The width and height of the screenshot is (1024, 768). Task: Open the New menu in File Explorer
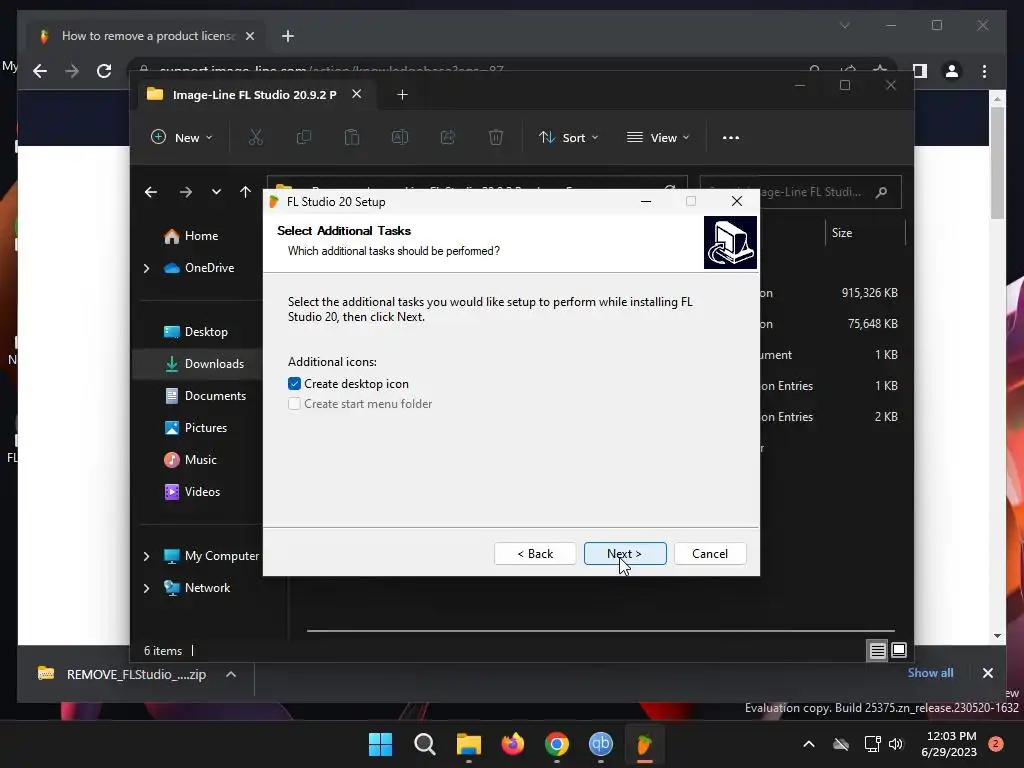[182, 137]
